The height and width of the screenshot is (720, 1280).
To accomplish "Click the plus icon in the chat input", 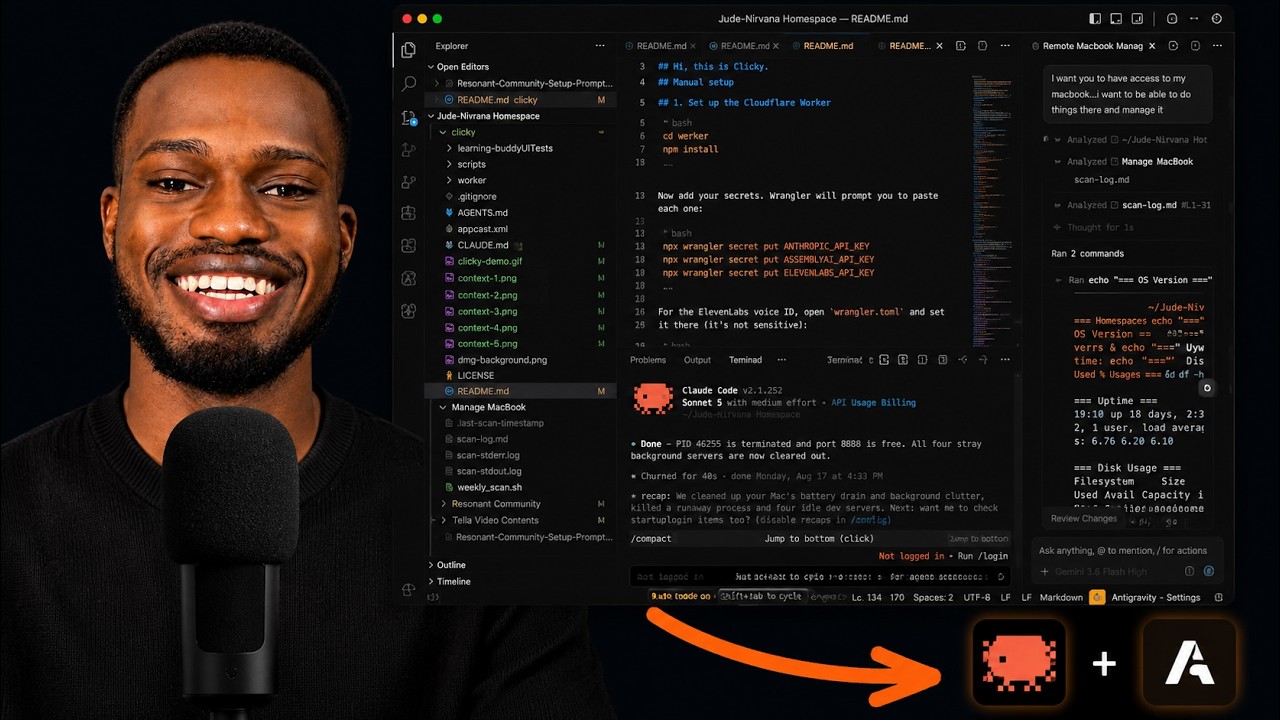I will click(x=1045, y=572).
